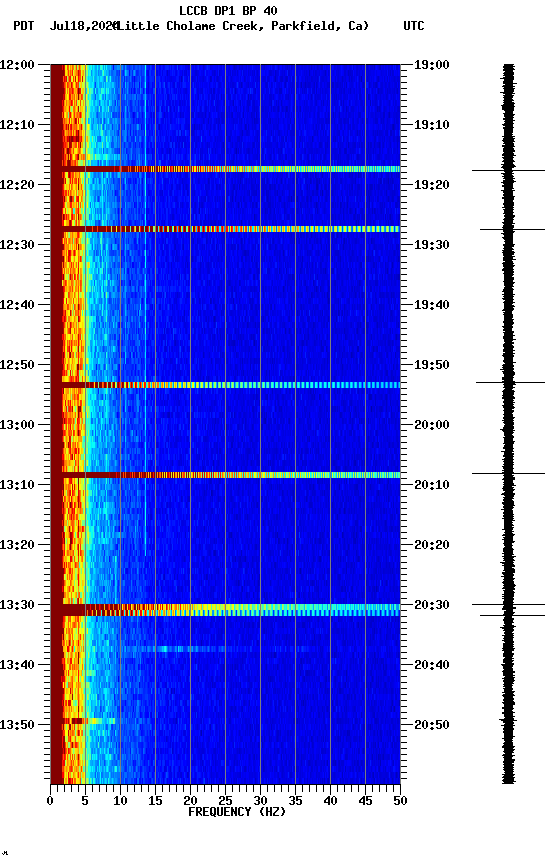Click the 35 Hz frequency axis label
Screen dimensions: 552x864
(x=295, y=801)
